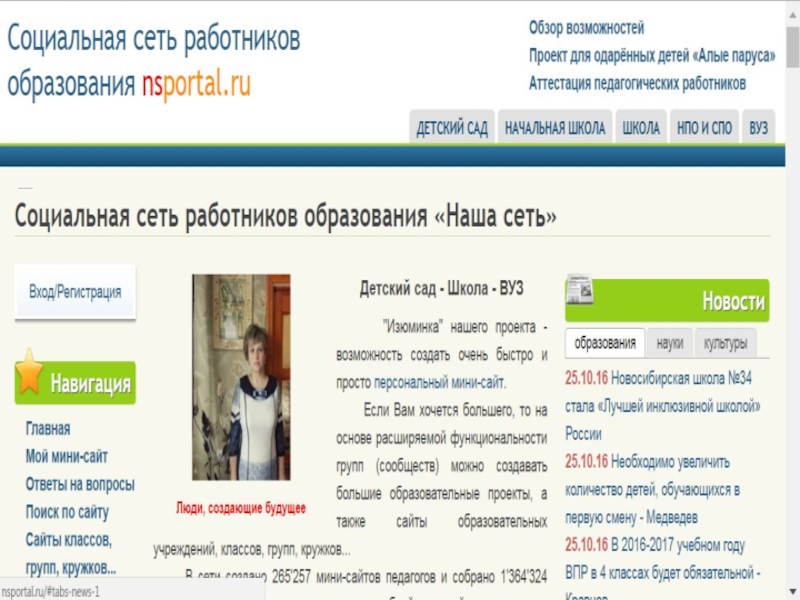Open Сайты классов, групп, кружков link
The height and width of the screenshot is (600, 800).
(70, 554)
